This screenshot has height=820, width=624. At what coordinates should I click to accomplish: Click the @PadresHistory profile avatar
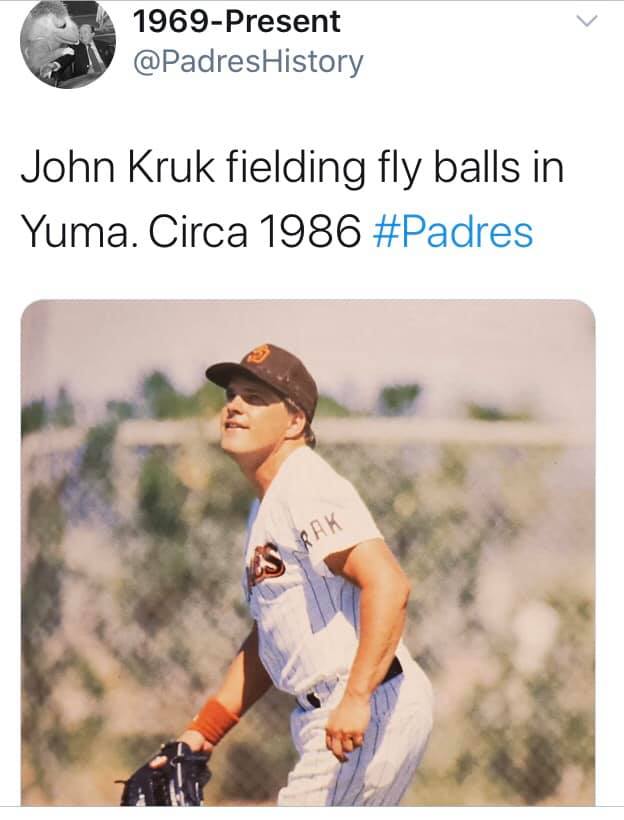tap(68, 42)
